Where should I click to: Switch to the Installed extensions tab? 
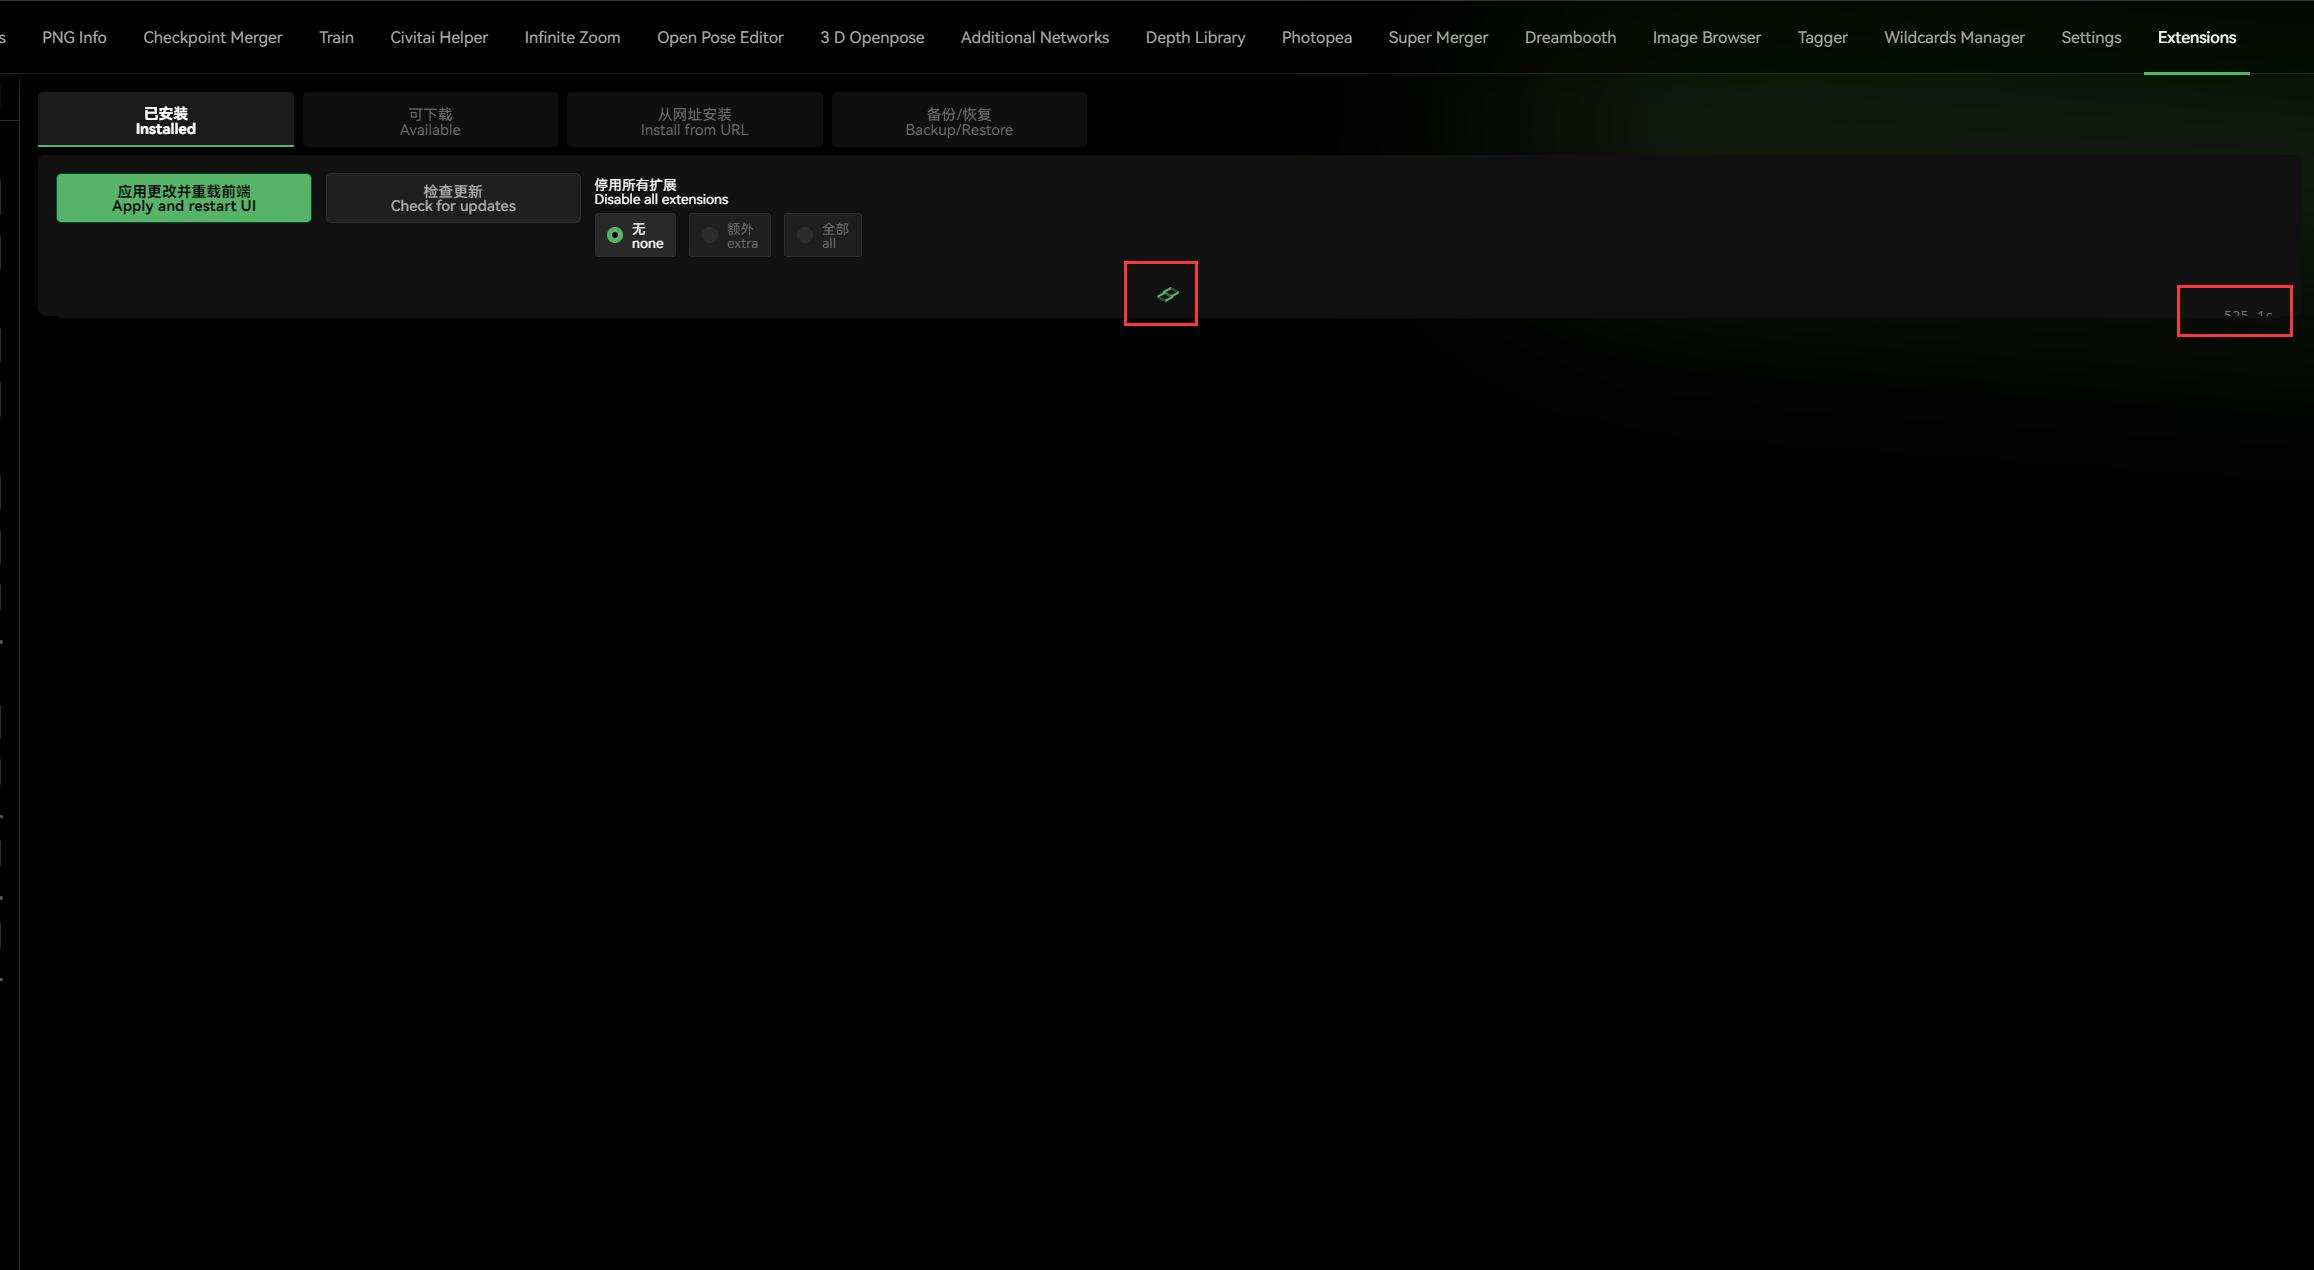coord(165,119)
